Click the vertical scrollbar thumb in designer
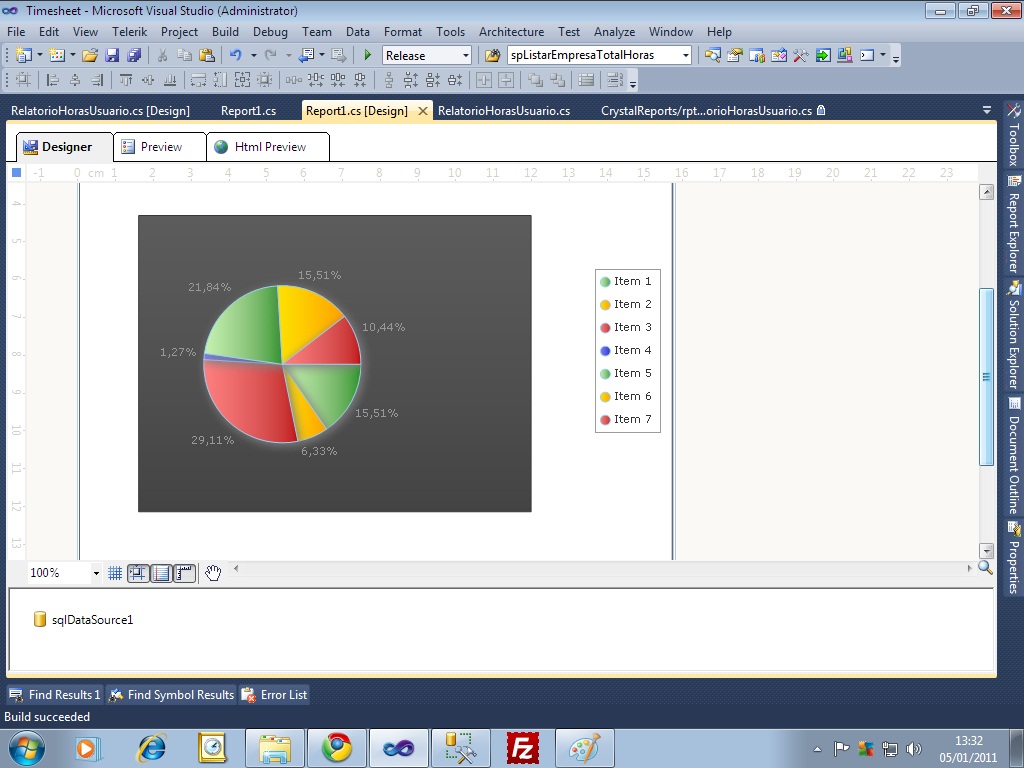The height and width of the screenshot is (768, 1024). tap(986, 376)
